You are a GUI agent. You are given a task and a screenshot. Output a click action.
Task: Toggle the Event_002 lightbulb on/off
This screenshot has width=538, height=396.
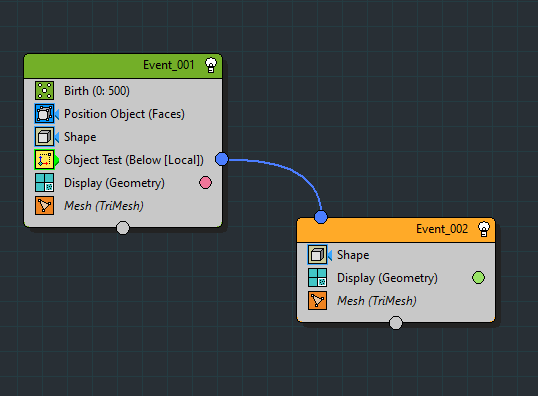click(x=484, y=229)
